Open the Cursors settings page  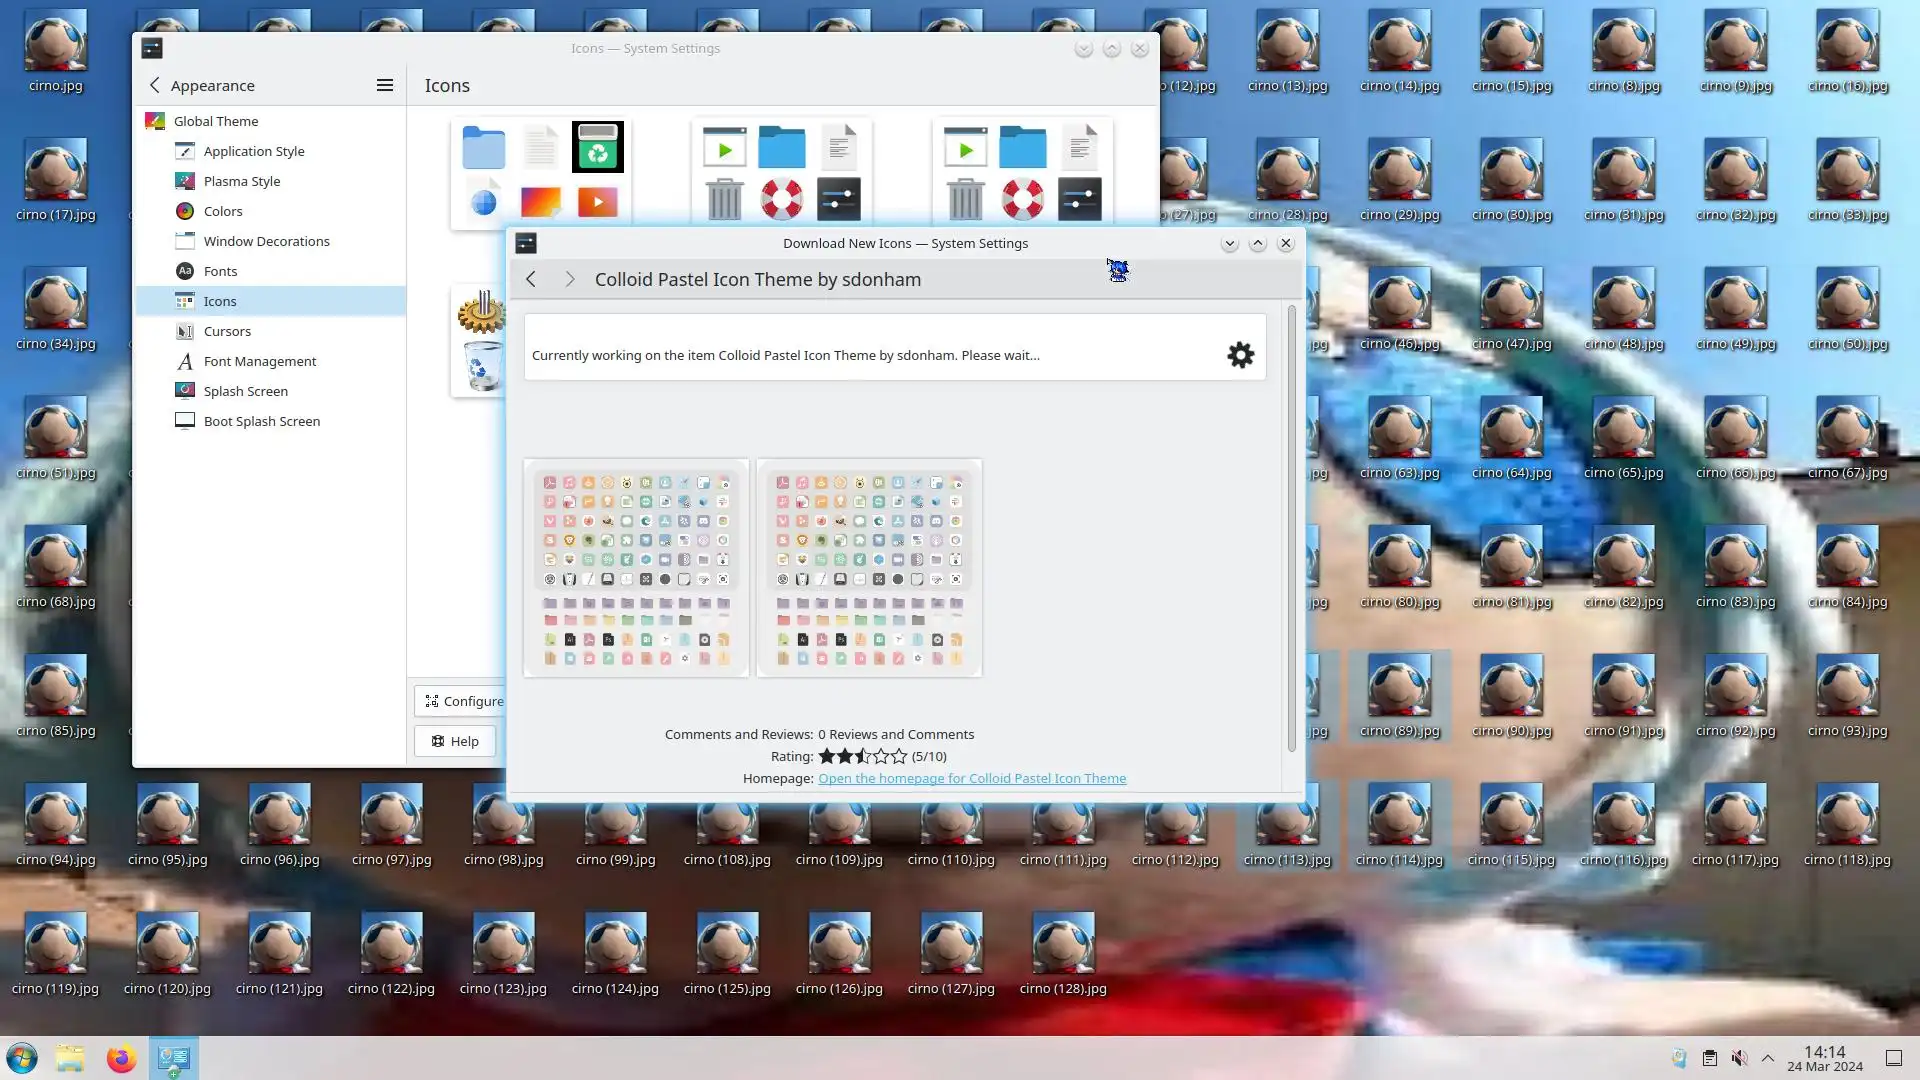tap(227, 331)
